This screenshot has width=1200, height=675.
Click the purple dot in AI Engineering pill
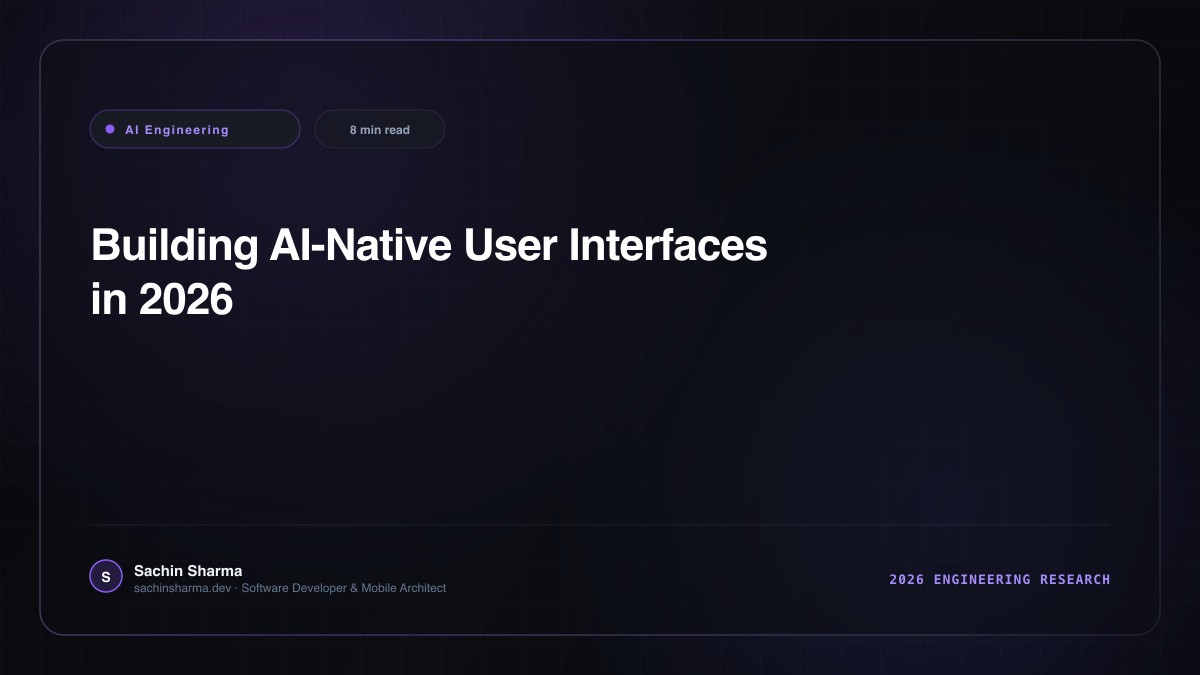tap(110, 129)
